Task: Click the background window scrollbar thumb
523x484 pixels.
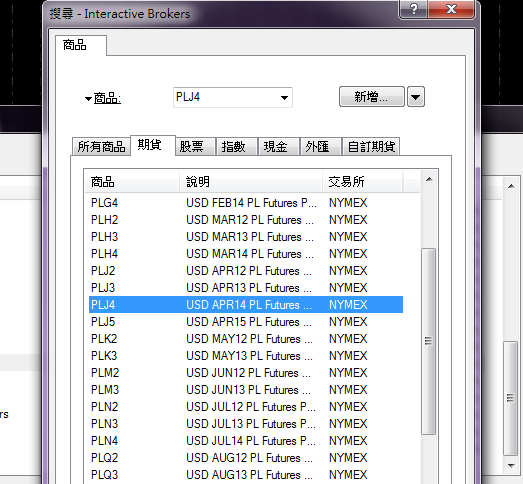Action: [510, 398]
